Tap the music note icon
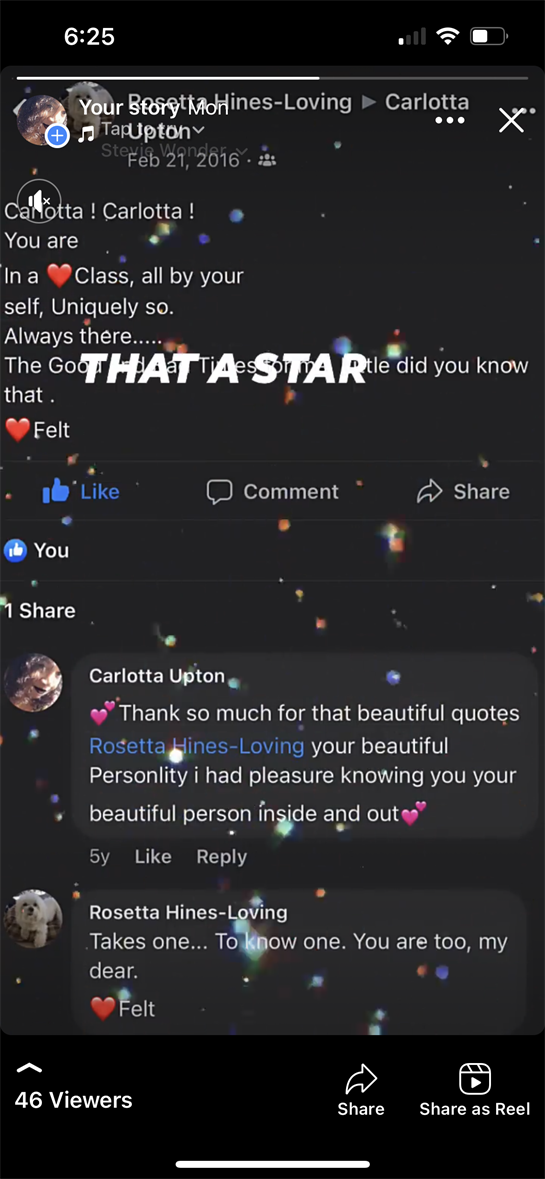 point(87,134)
